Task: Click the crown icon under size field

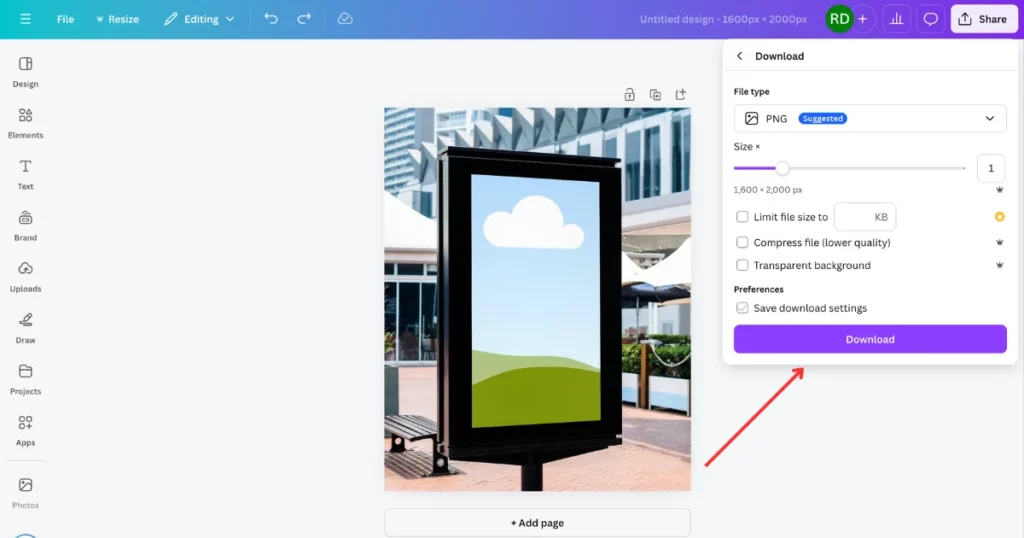Action: point(999,190)
